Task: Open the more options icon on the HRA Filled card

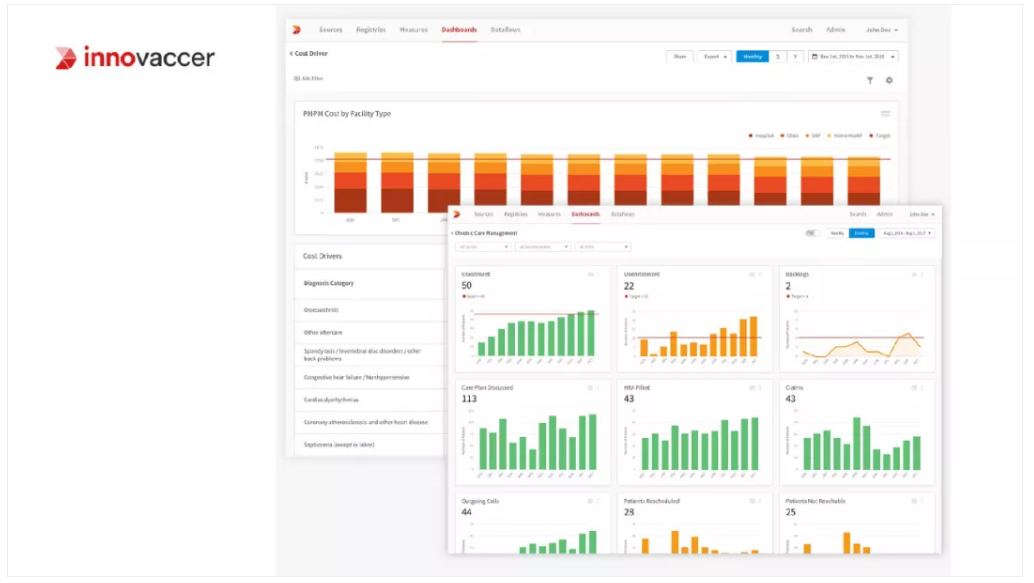Action: [x=760, y=388]
